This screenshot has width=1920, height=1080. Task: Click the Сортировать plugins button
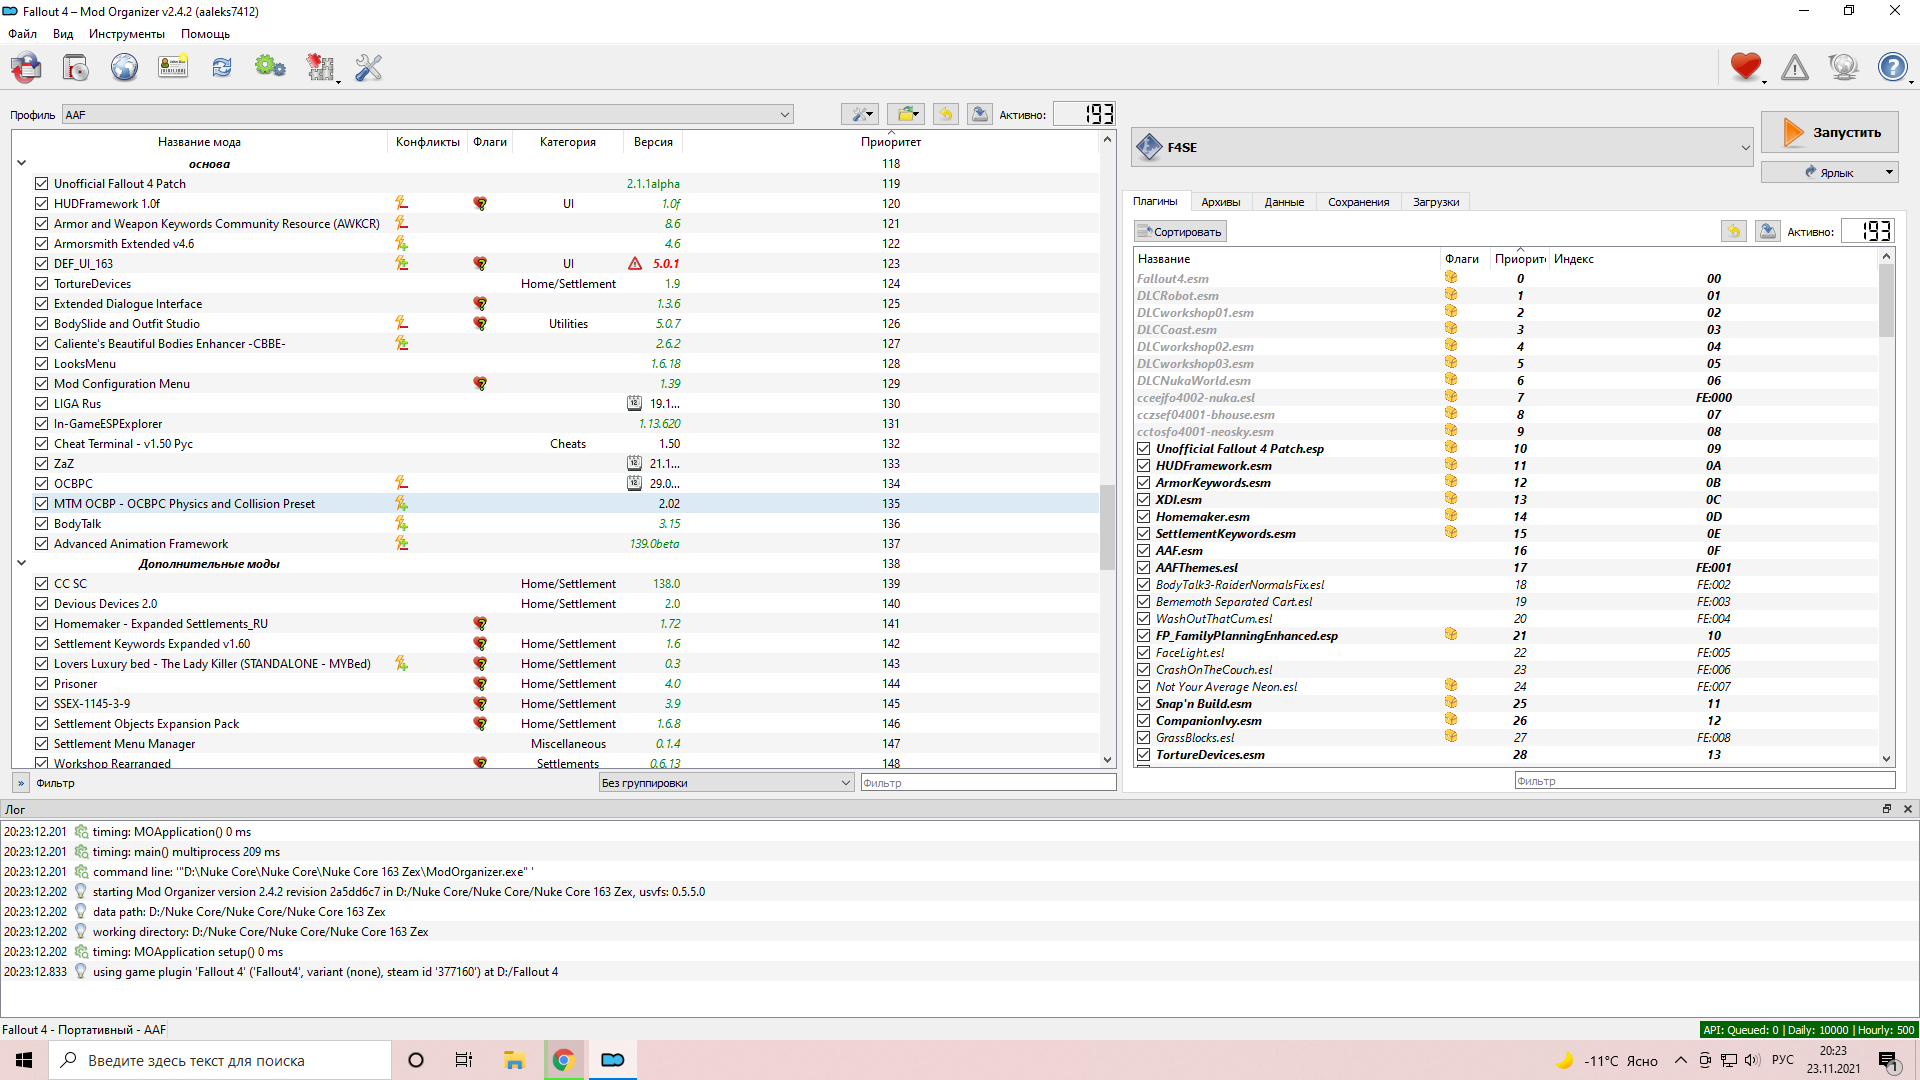click(1180, 232)
